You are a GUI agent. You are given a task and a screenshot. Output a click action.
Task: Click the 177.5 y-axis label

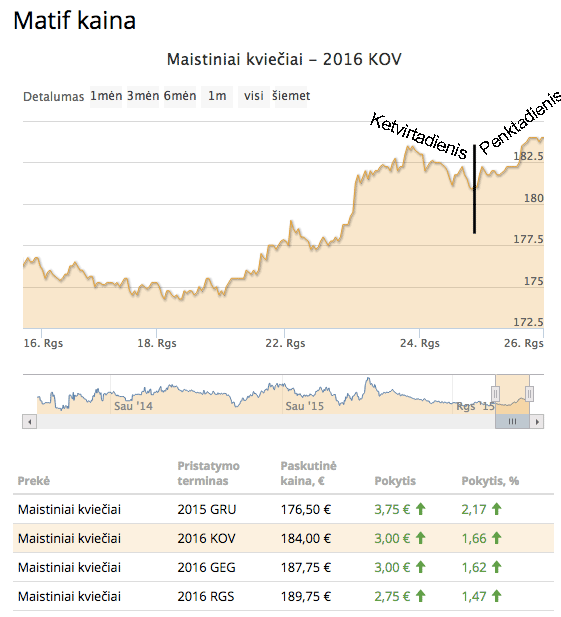point(528,239)
